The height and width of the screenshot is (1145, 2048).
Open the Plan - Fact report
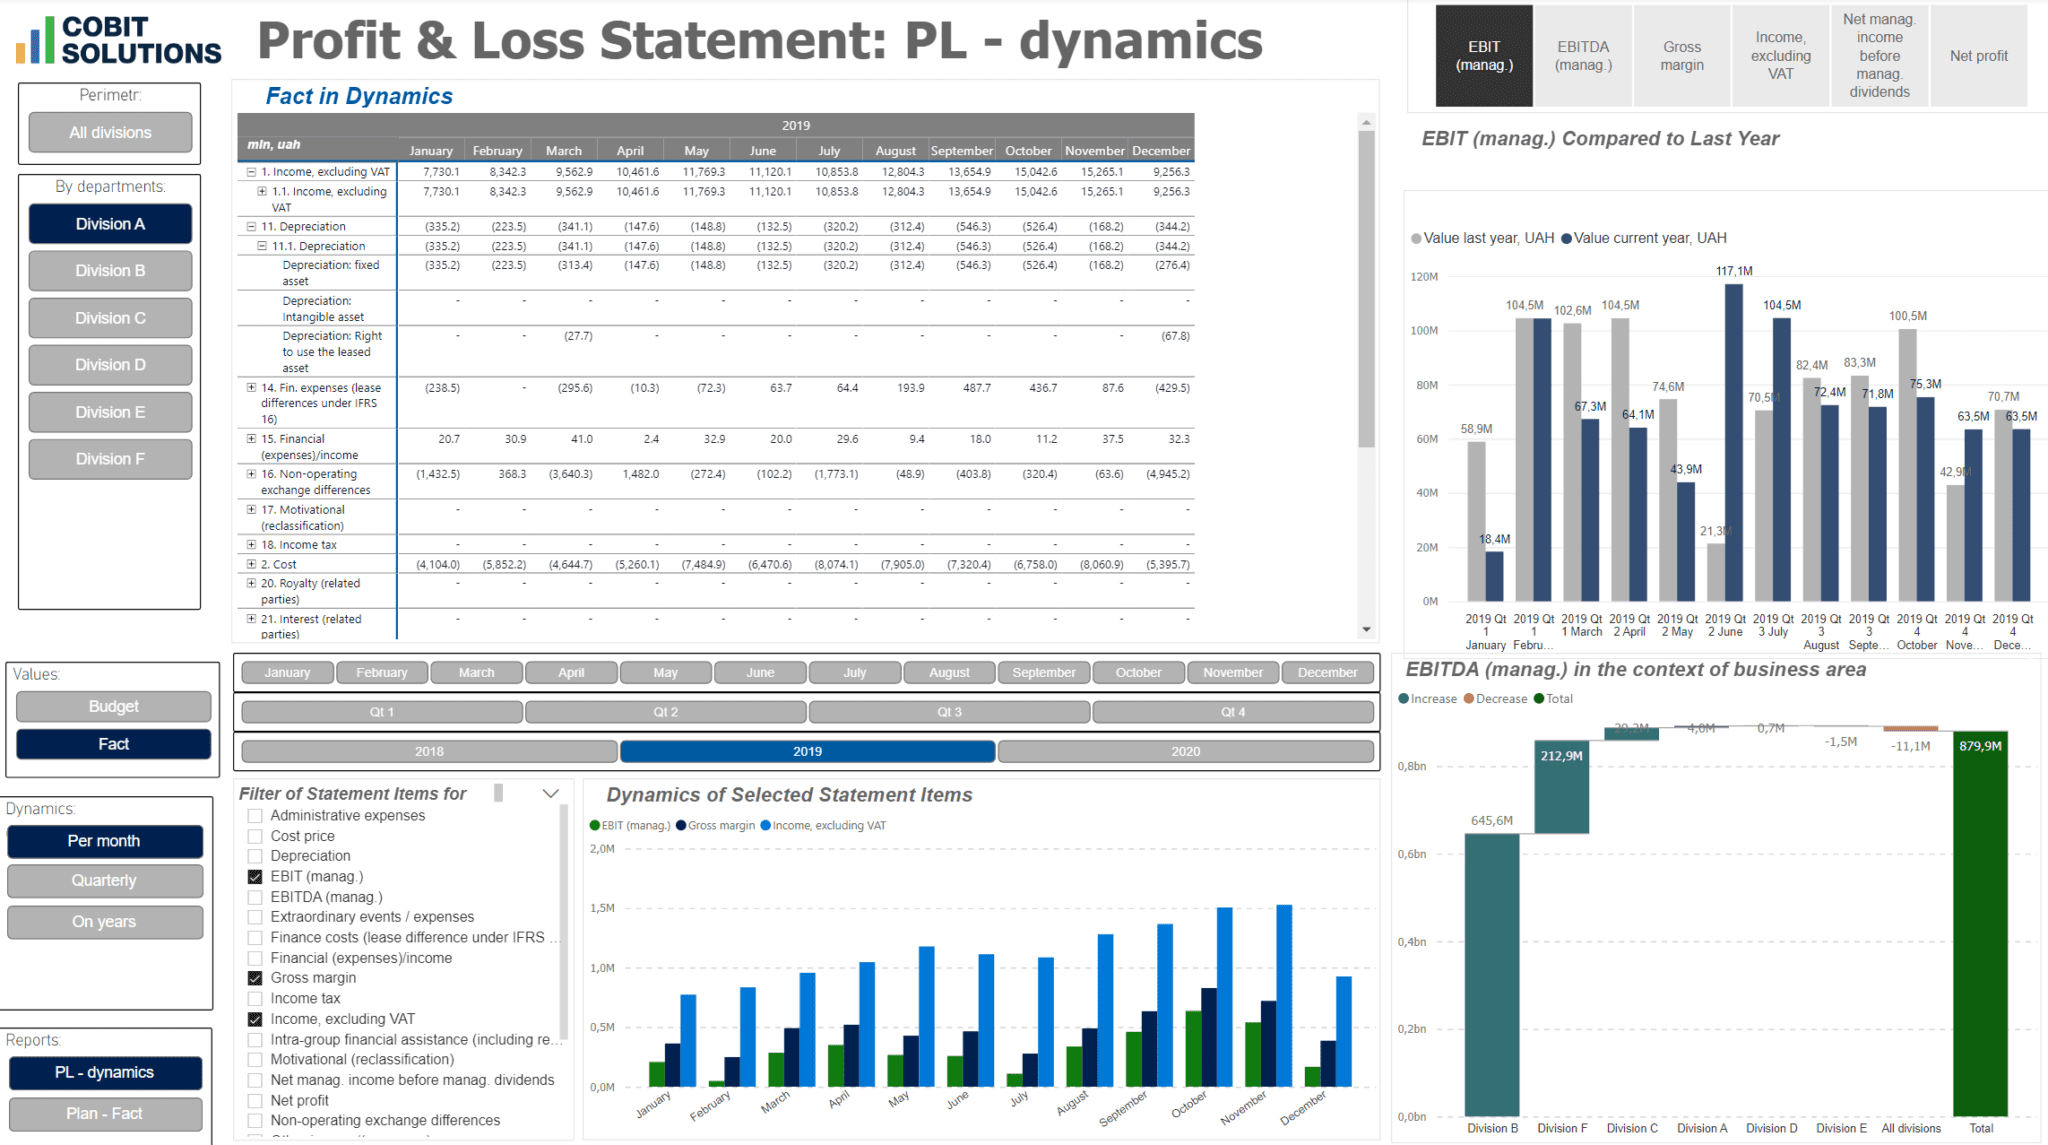click(105, 1113)
